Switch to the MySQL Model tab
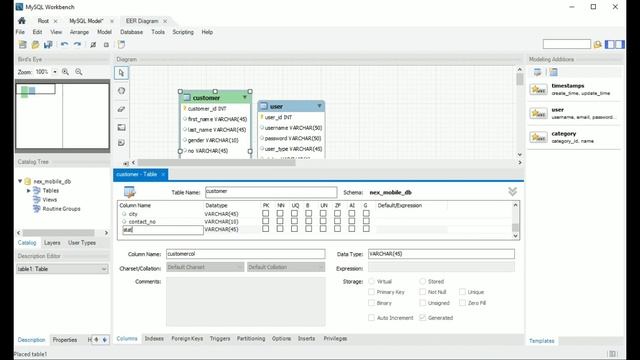Screen dimensions: 640x360 (x=87, y=21)
